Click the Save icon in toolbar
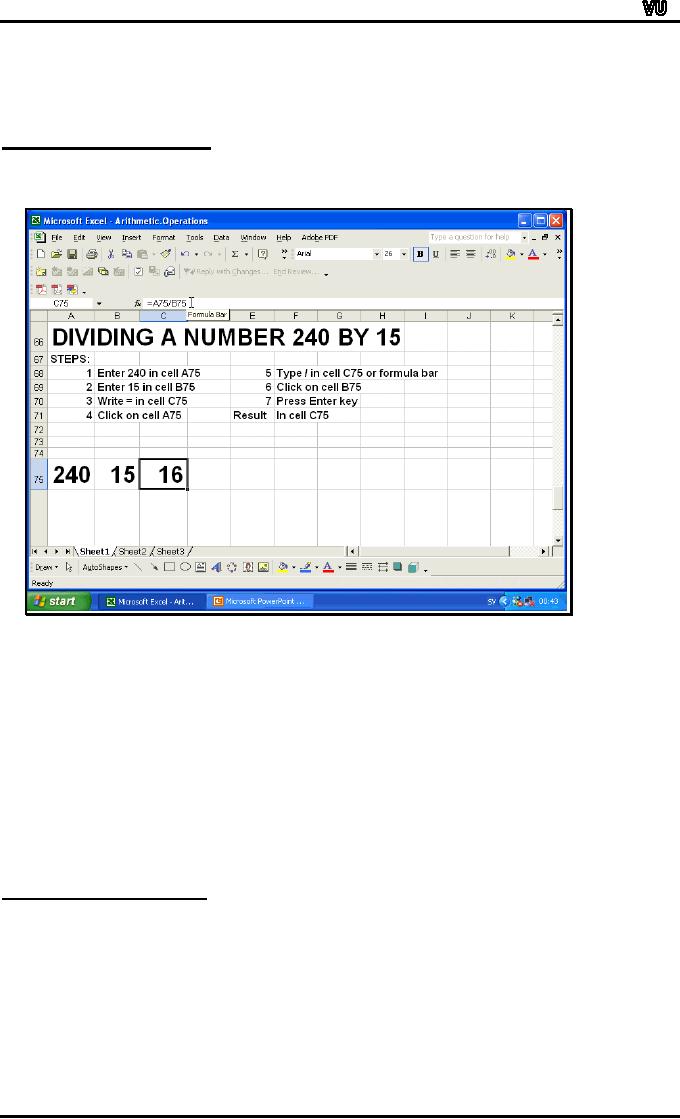680x1119 pixels. 72,254
